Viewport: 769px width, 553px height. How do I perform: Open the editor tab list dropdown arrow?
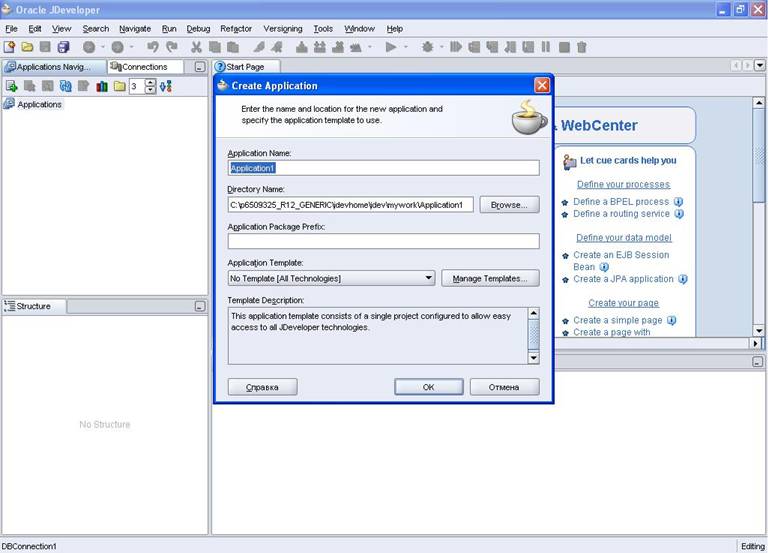coord(760,65)
